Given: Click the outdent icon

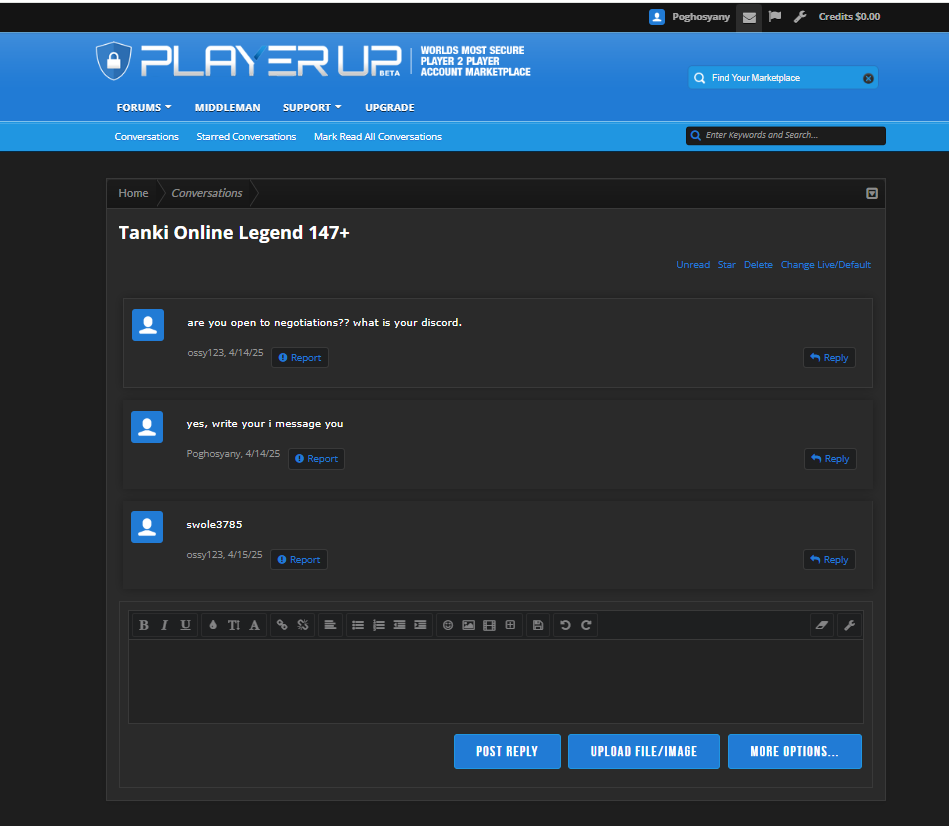Looking at the screenshot, I should [399, 625].
